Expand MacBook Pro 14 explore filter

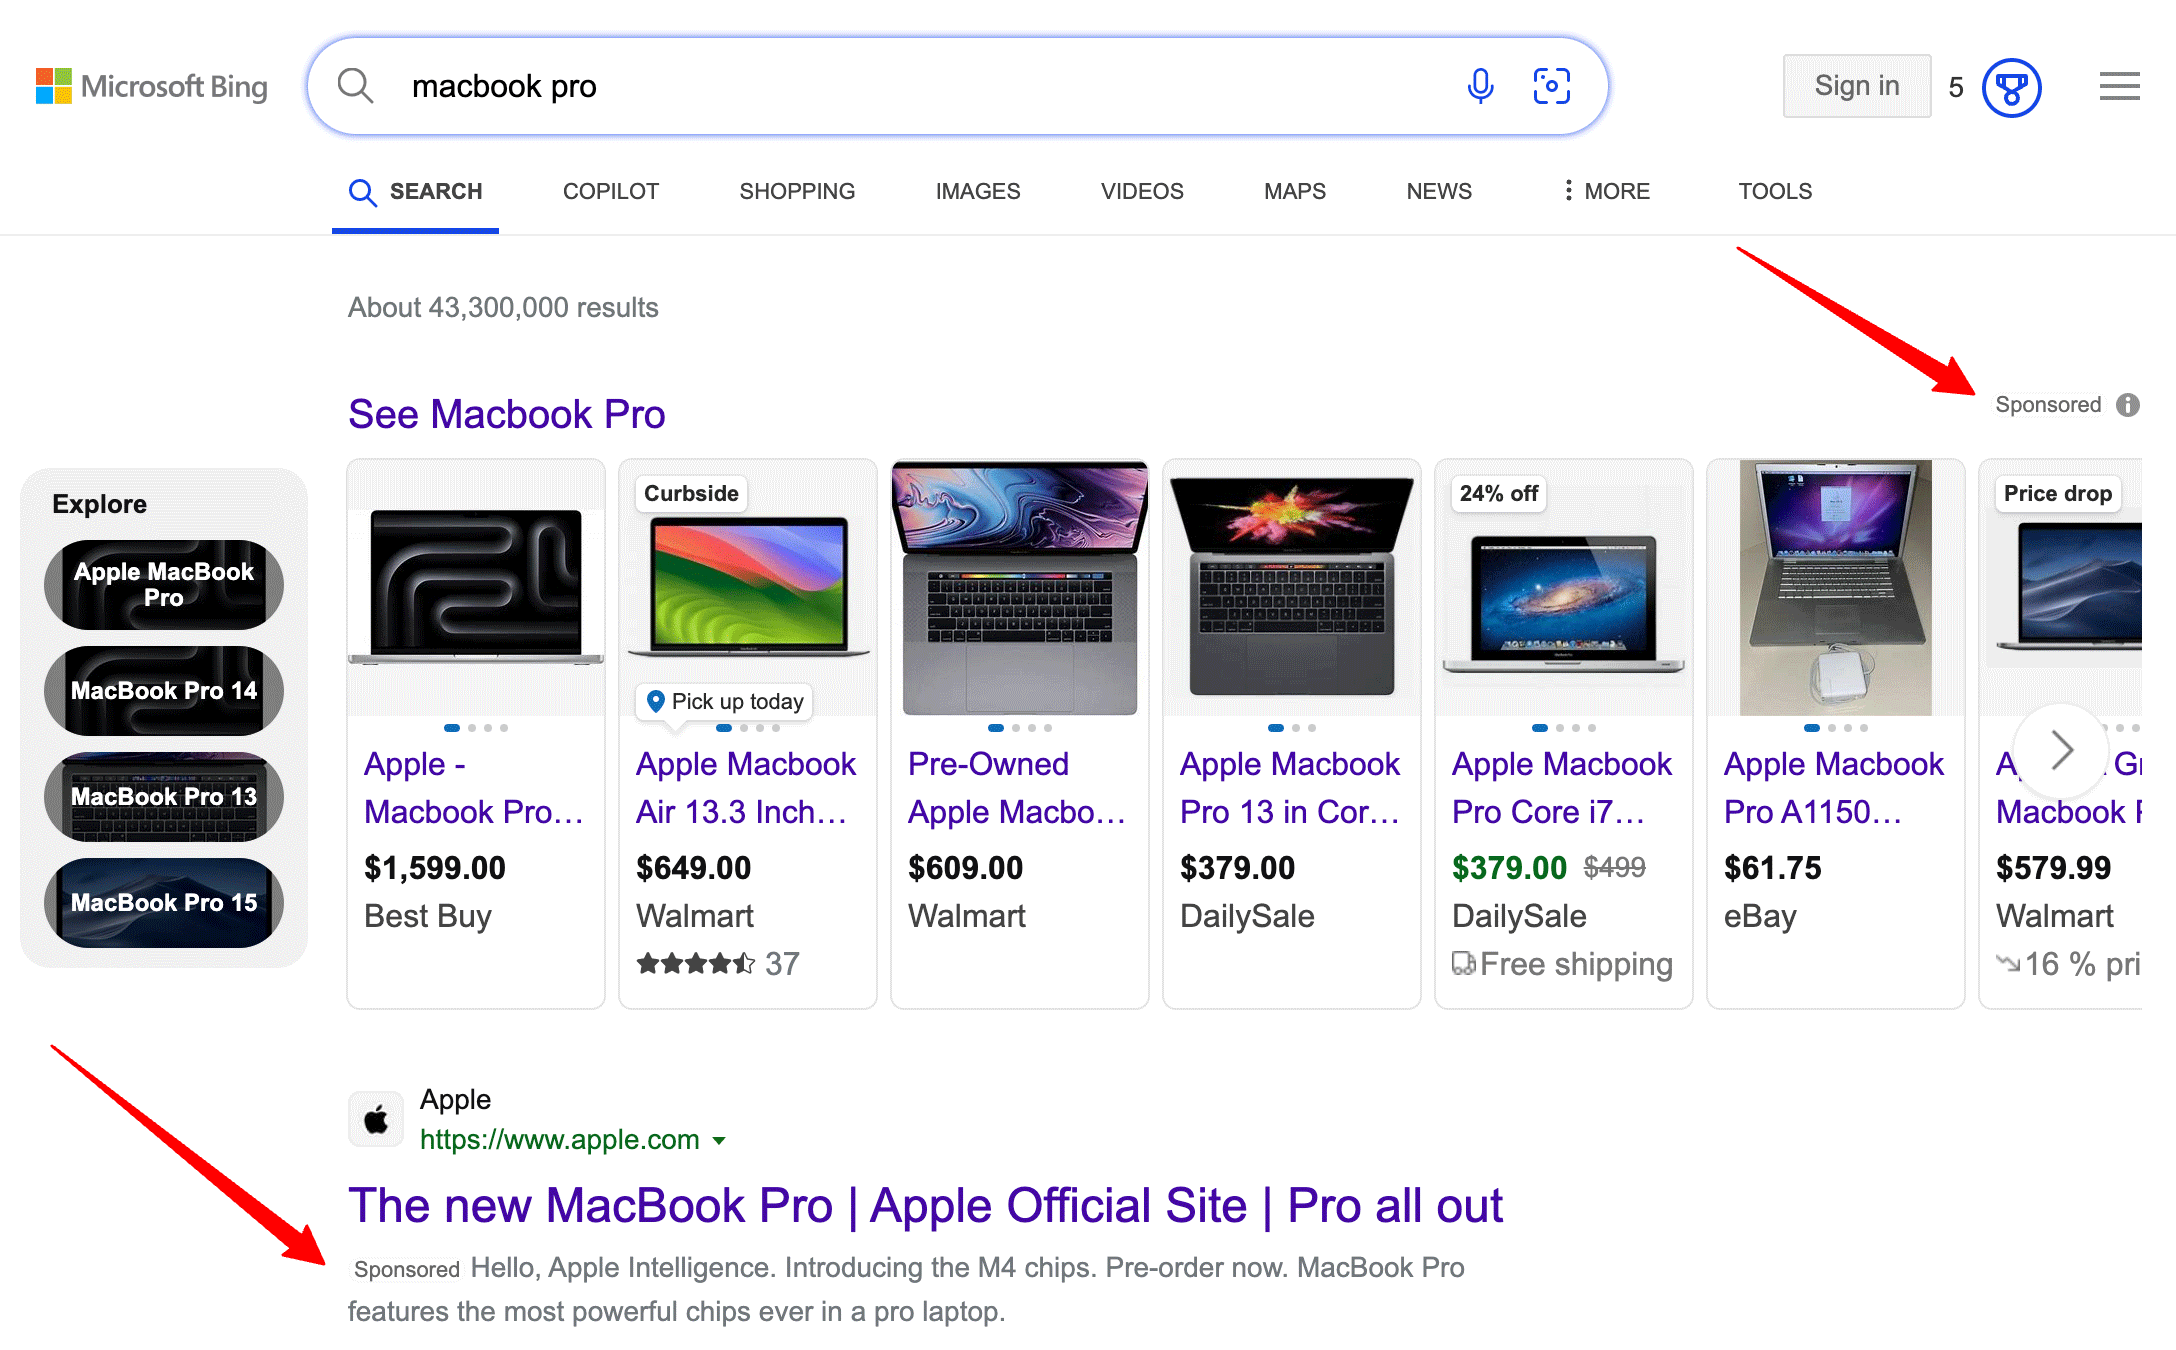165,689
